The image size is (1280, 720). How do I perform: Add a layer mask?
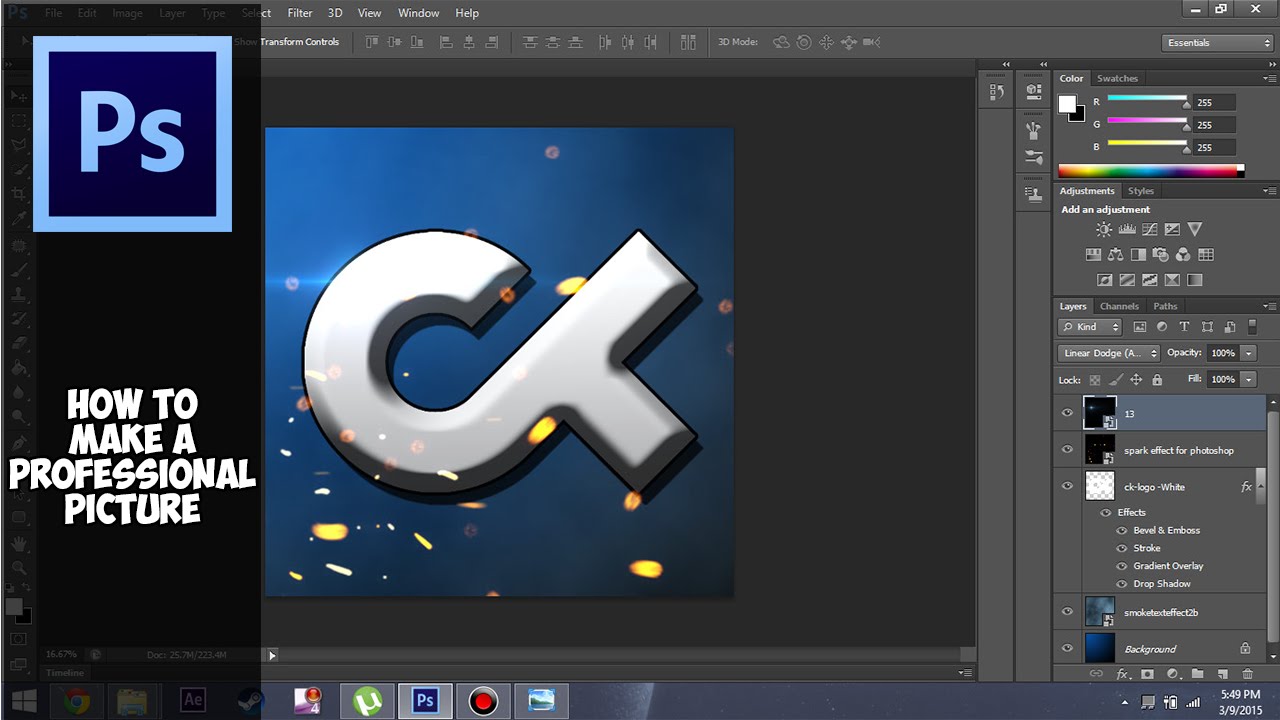tap(1147, 674)
